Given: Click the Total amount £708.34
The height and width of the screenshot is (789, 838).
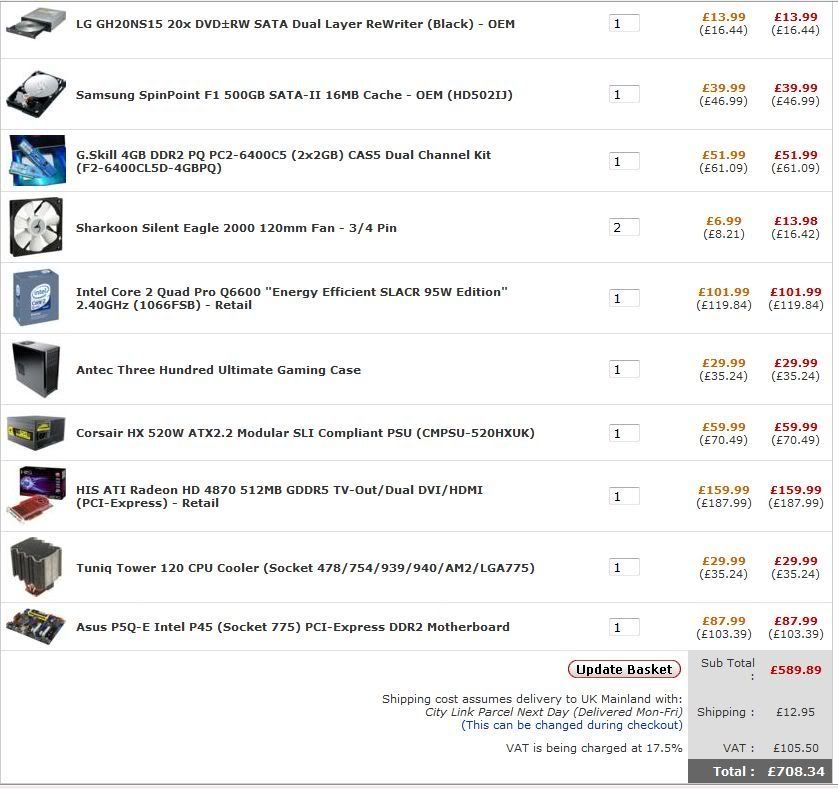Looking at the screenshot, I should pyautogui.click(x=796, y=771).
